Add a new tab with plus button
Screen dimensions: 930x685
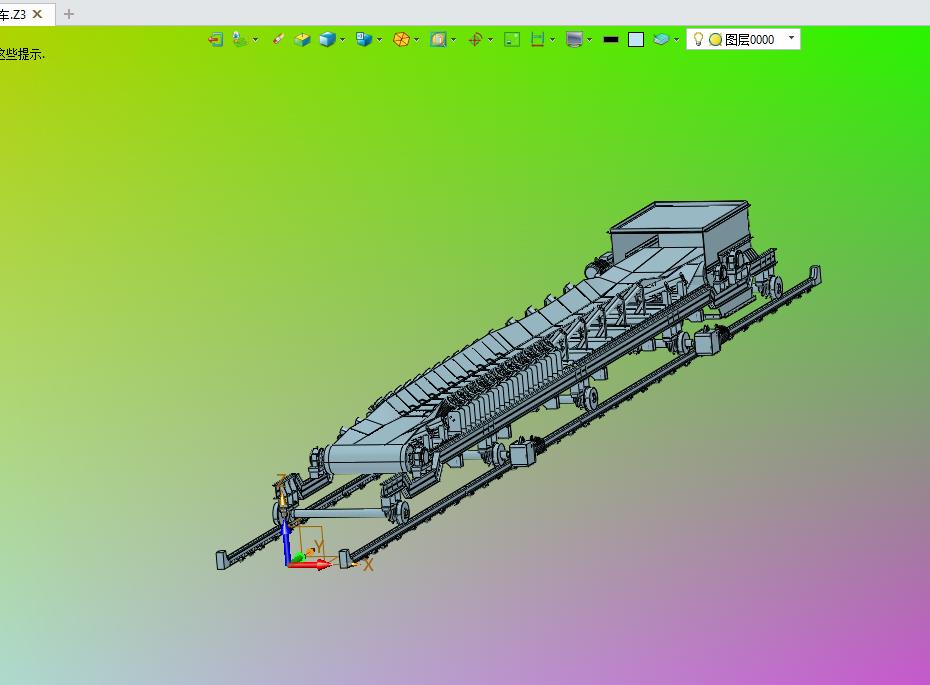tap(69, 14)
